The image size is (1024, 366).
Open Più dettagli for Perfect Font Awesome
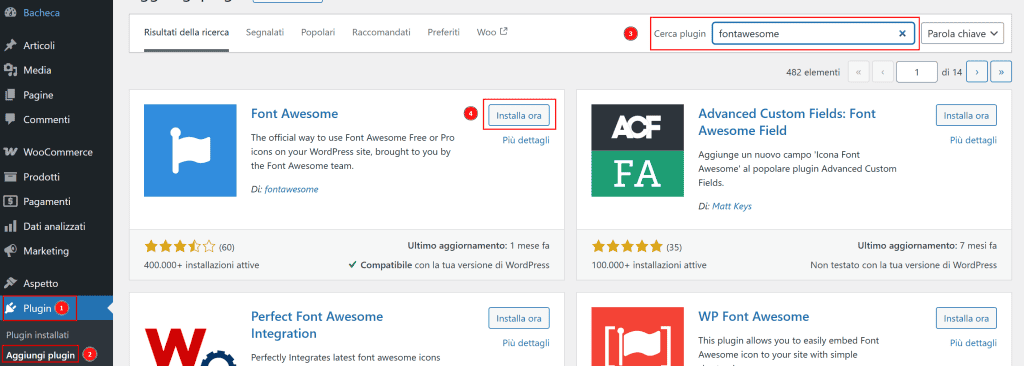(x=526, y=342)
